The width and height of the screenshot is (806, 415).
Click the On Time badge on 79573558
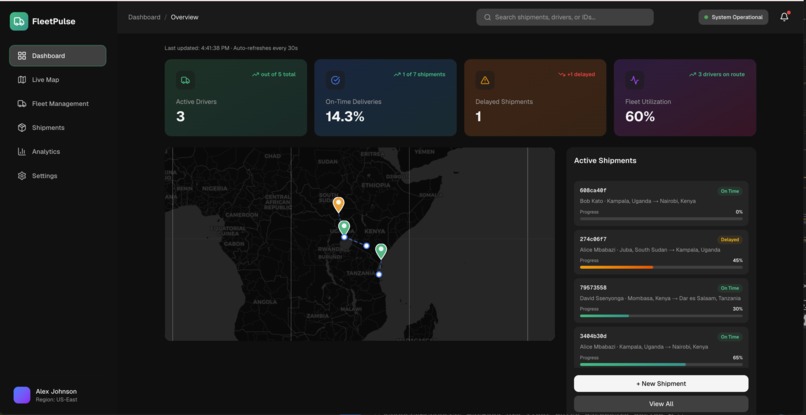point(729,288)
